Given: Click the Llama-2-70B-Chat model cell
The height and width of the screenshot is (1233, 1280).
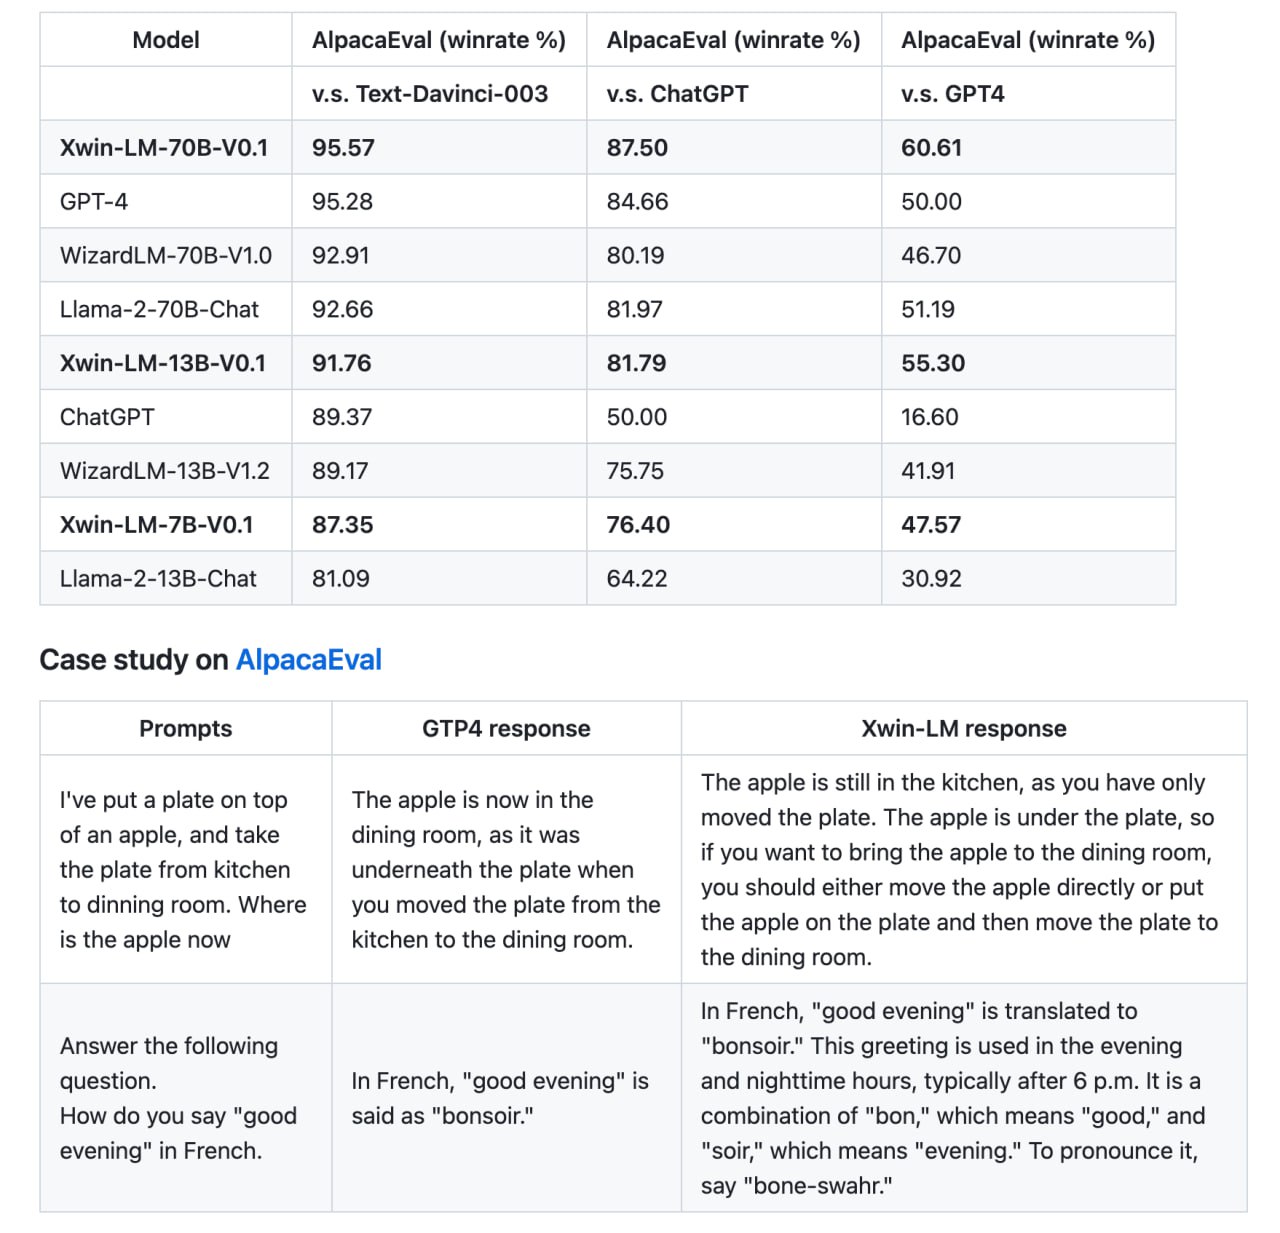Looking at the screenshot, I should tap(159, 310).
